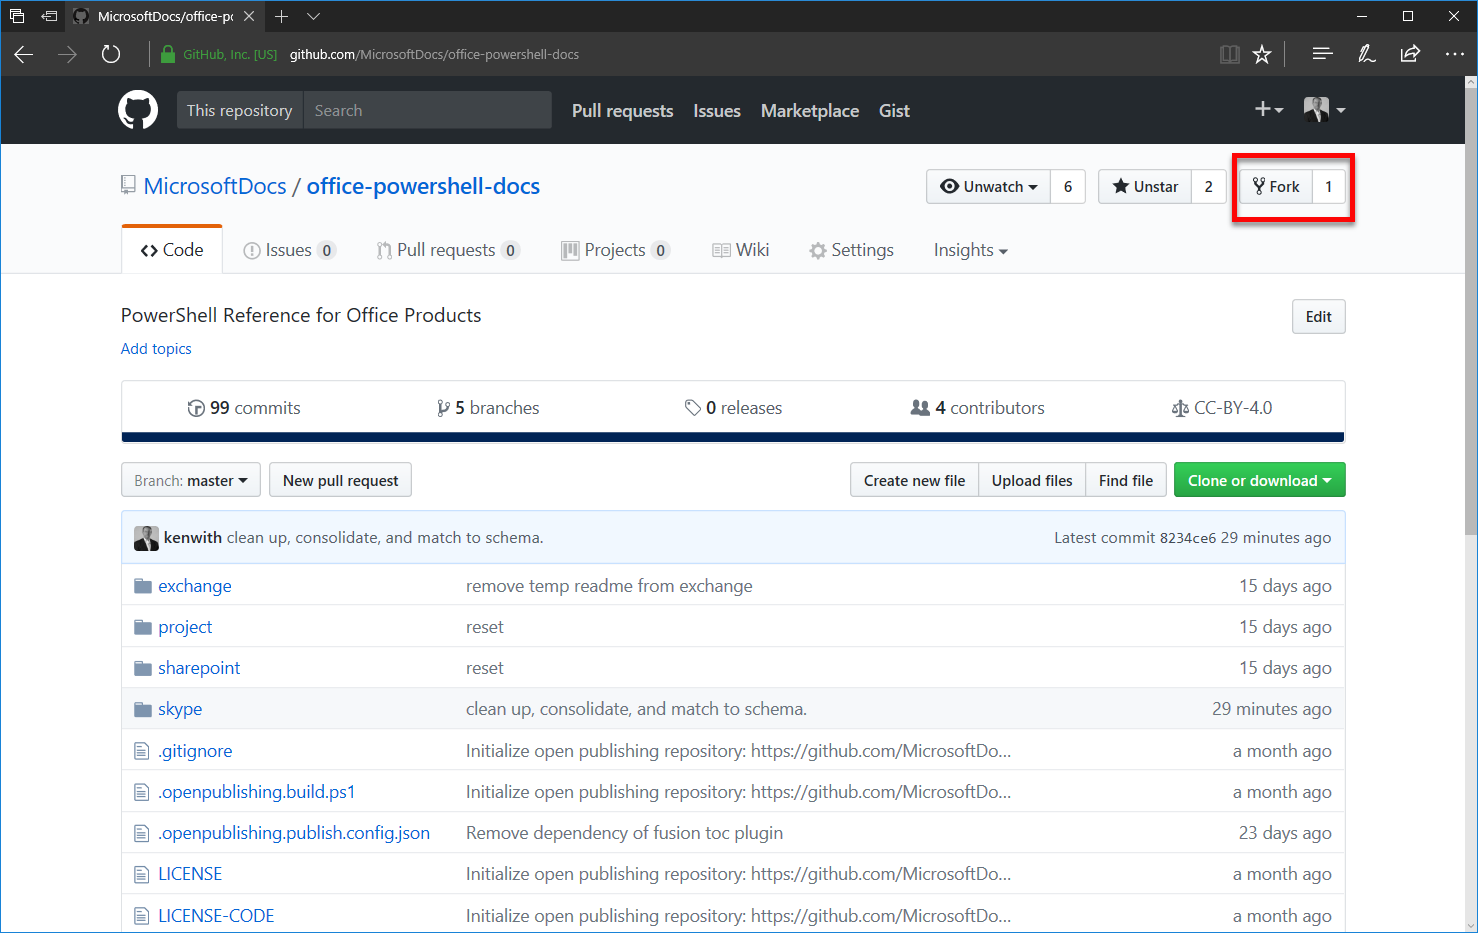The height and width of the screenshot is (933, 1478).
Task: Open the Wiki tab
Action: 740,250
